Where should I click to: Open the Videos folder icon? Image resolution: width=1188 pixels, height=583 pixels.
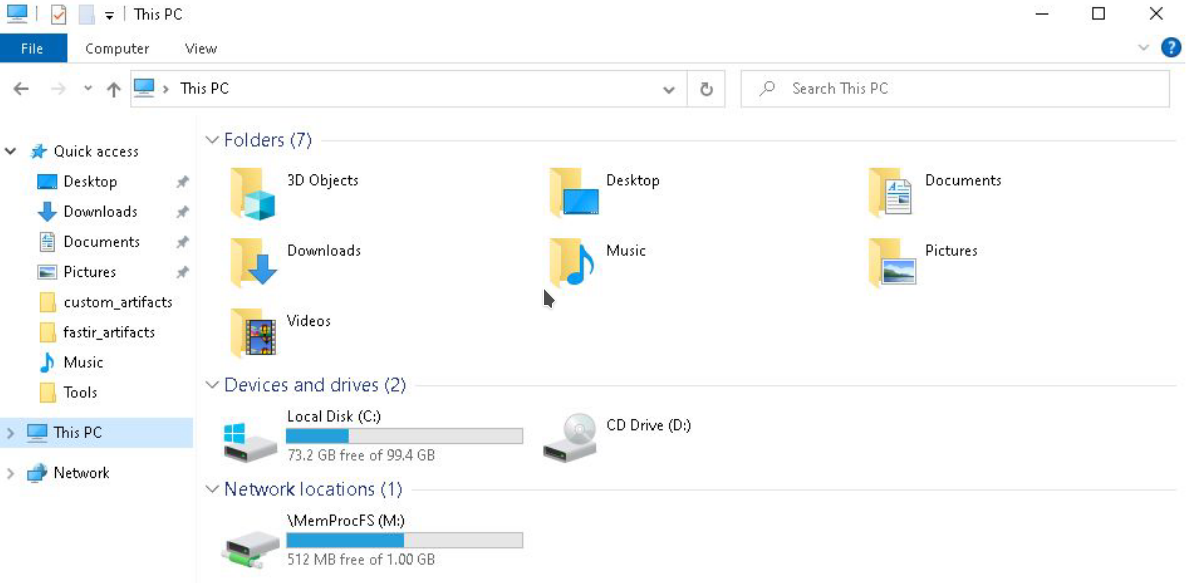tap(251, 333)
